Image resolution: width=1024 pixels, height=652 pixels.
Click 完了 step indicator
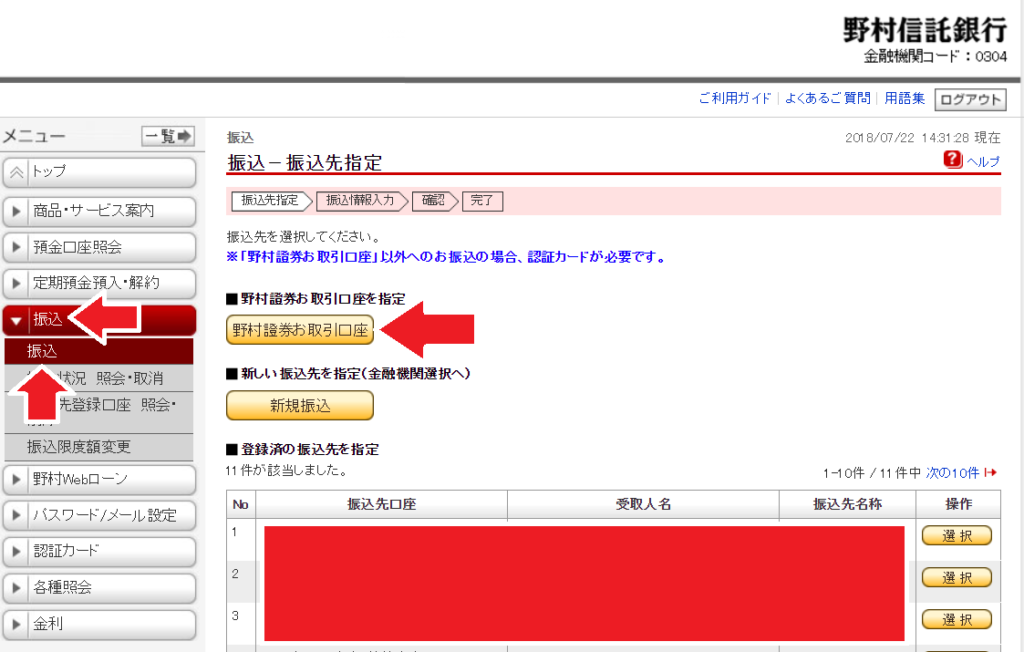(482, 201)
